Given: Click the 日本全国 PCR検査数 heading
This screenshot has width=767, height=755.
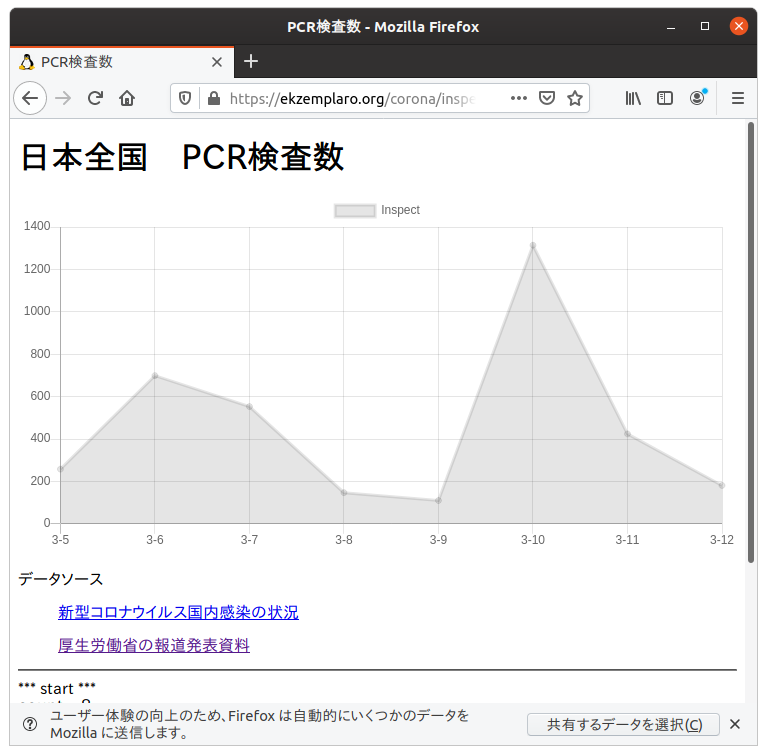Looking at the screenshot, I should [x=182, y=157].
